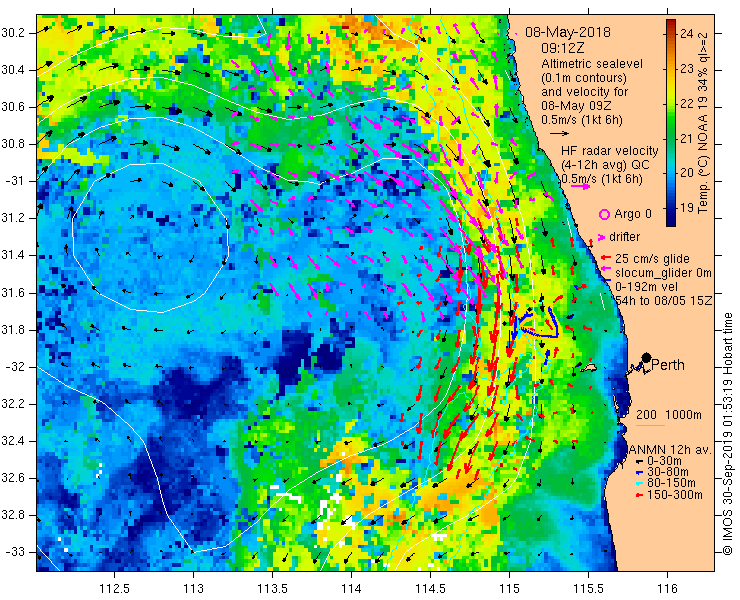Click the 'ANMN 12h av.' legend heading
The width and height of the screenshot is (740, 600).
pos(670,450)
